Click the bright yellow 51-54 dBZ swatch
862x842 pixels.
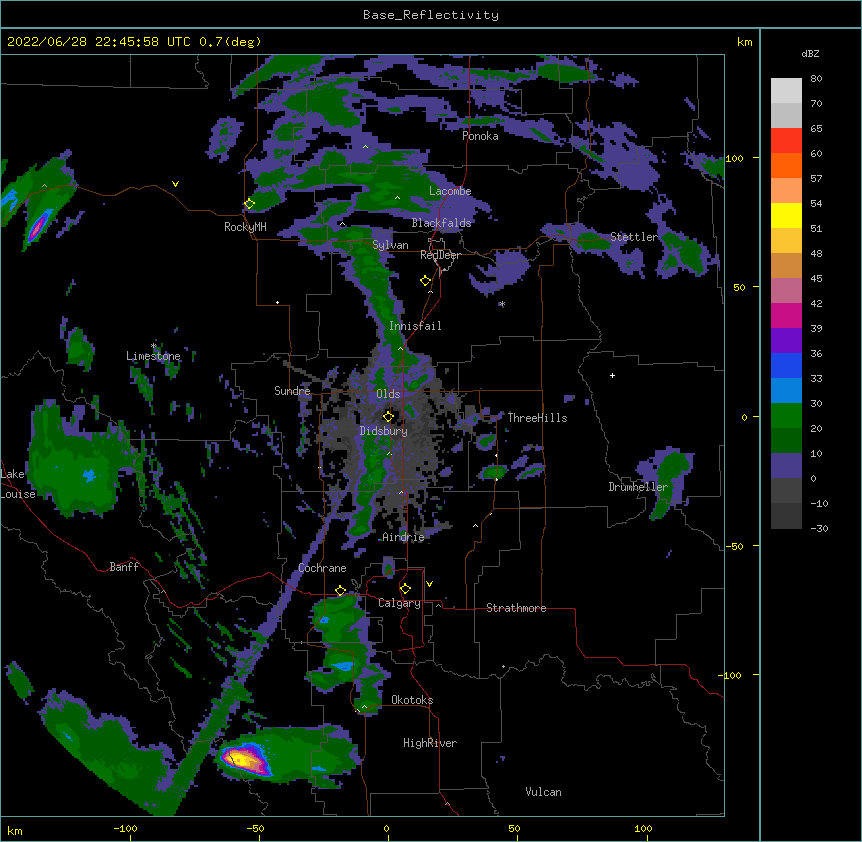click(x=786, y=215)
